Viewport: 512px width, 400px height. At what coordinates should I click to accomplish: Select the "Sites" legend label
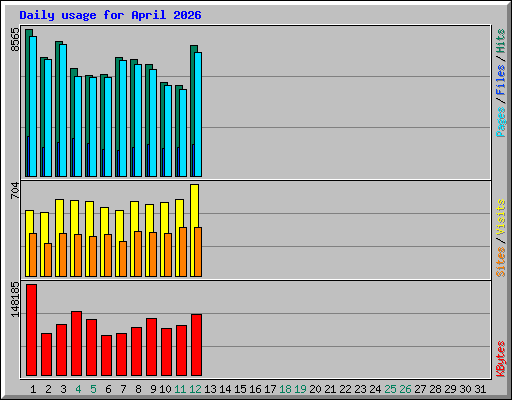click(x=501, y=262)
